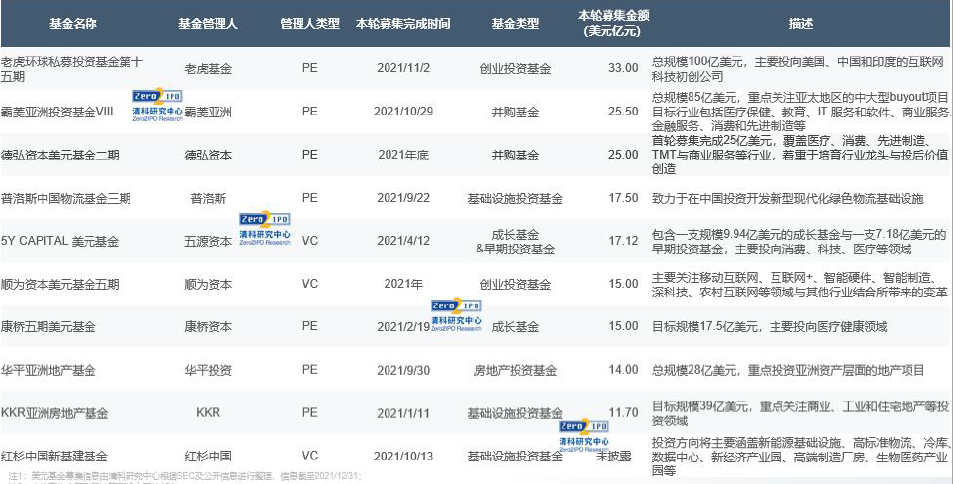Click VC type cell in 顺为资本 row
The height and width of the screenshot is (484, 955).
coord(309,284)
